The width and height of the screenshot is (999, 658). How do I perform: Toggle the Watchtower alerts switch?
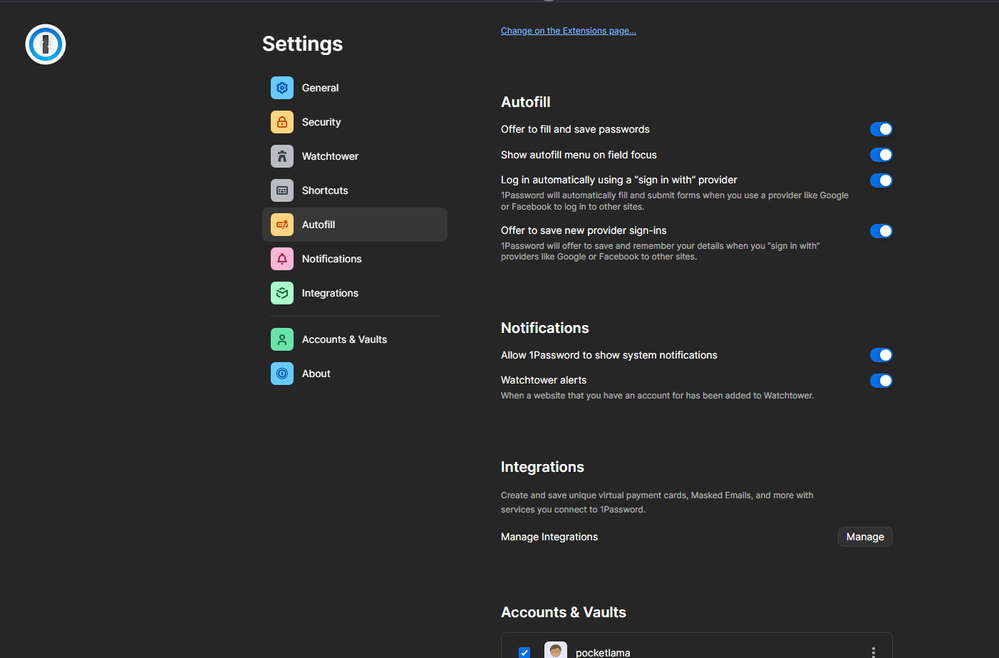881,381
